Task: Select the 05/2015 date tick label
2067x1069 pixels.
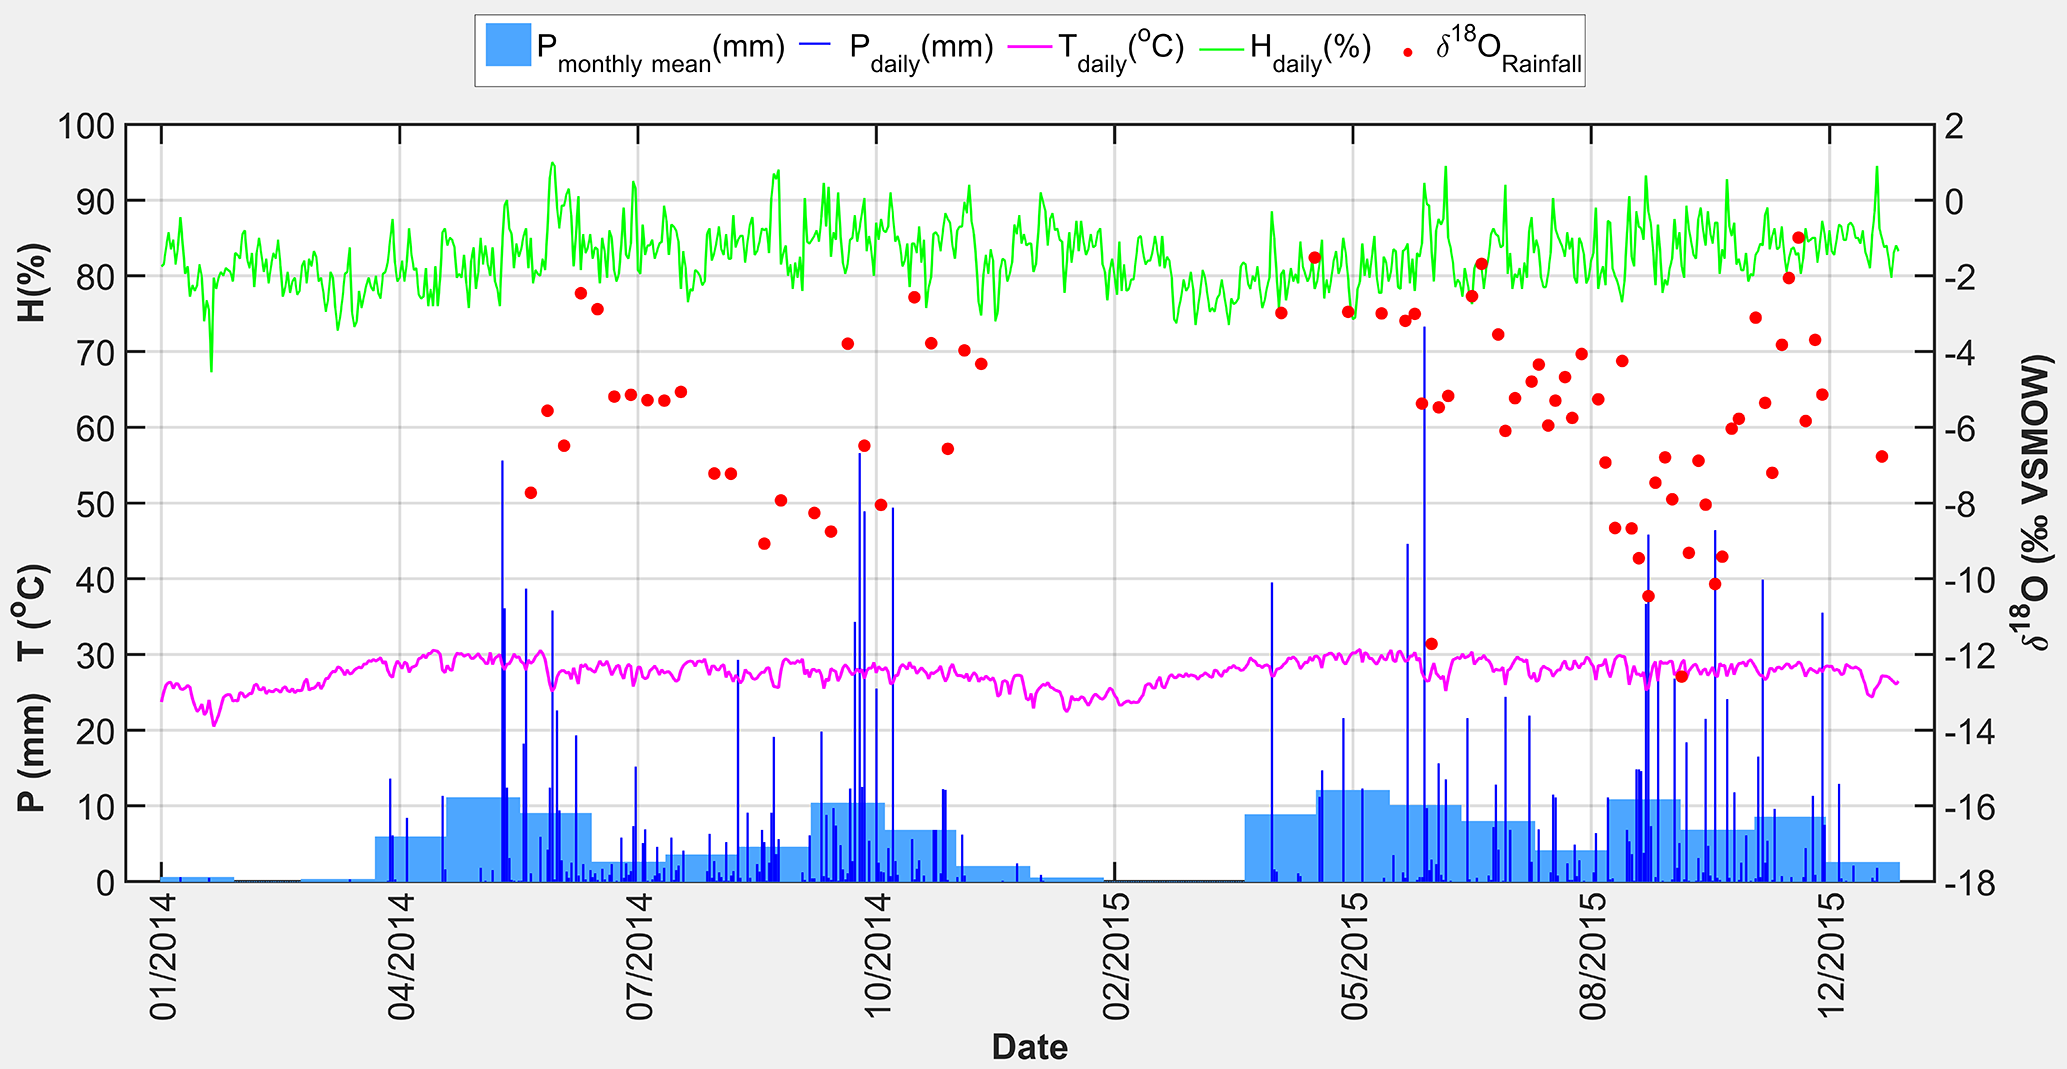Action: point(1354,955)
